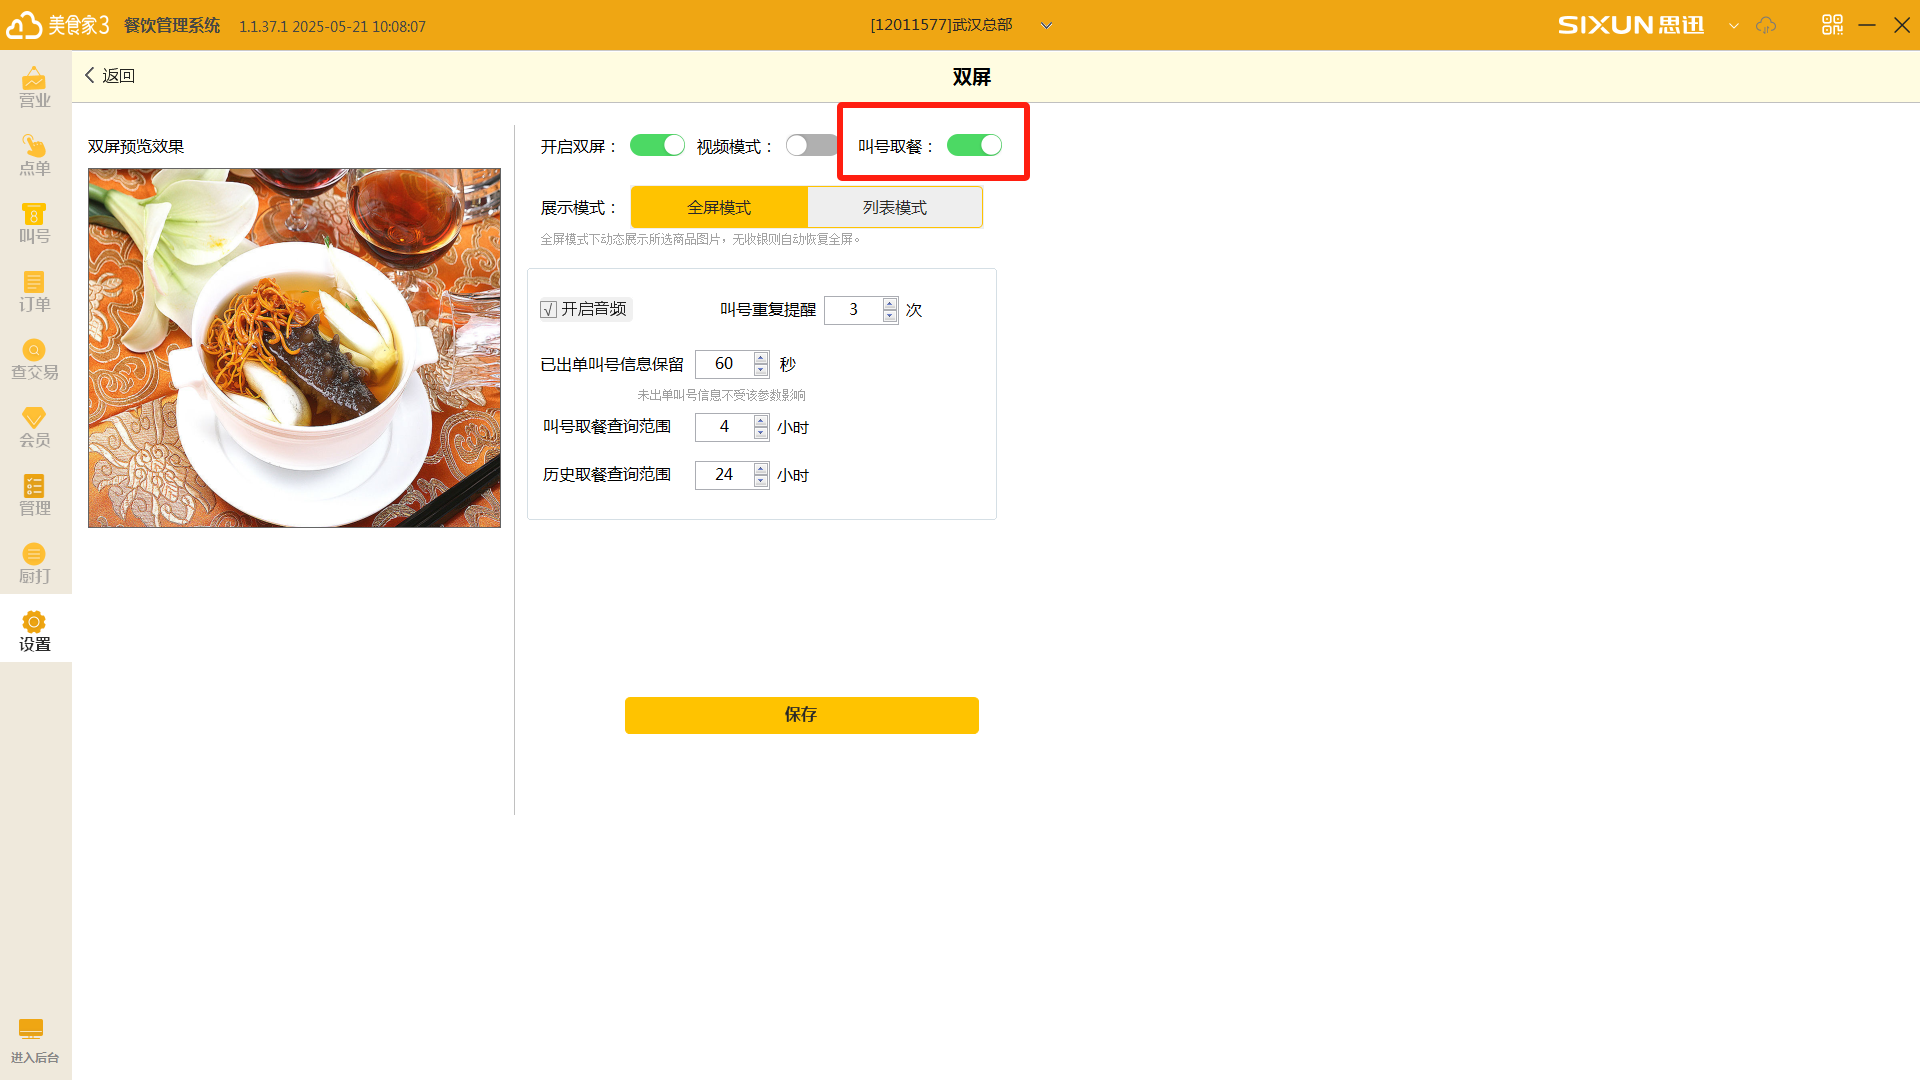Image resolution: width=1920 pixels, height=1080 pixels.
Task: Click the 叫号取餐查询范围 hours field
Action: pos(724,427)
